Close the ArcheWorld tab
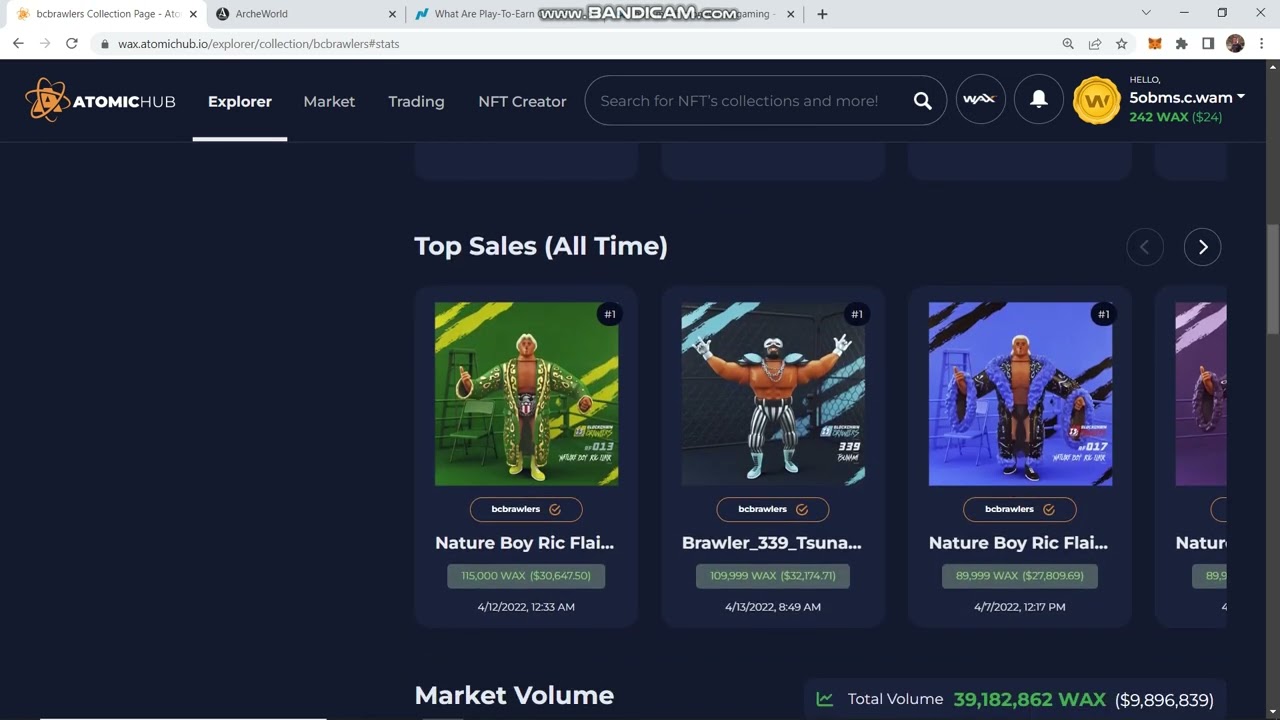This screenshot has height=720, width=1280. click(392, 14)
